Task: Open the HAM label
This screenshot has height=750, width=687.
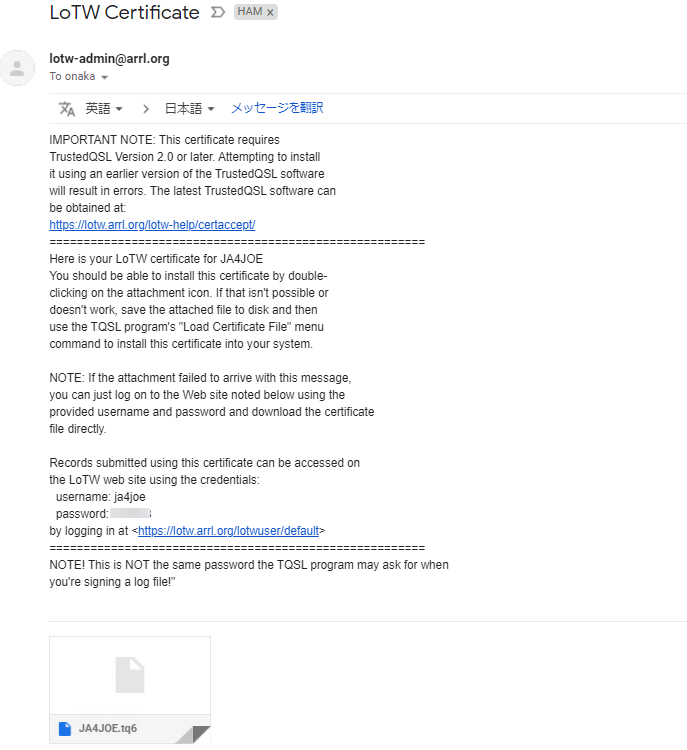Action: [250, 12]
